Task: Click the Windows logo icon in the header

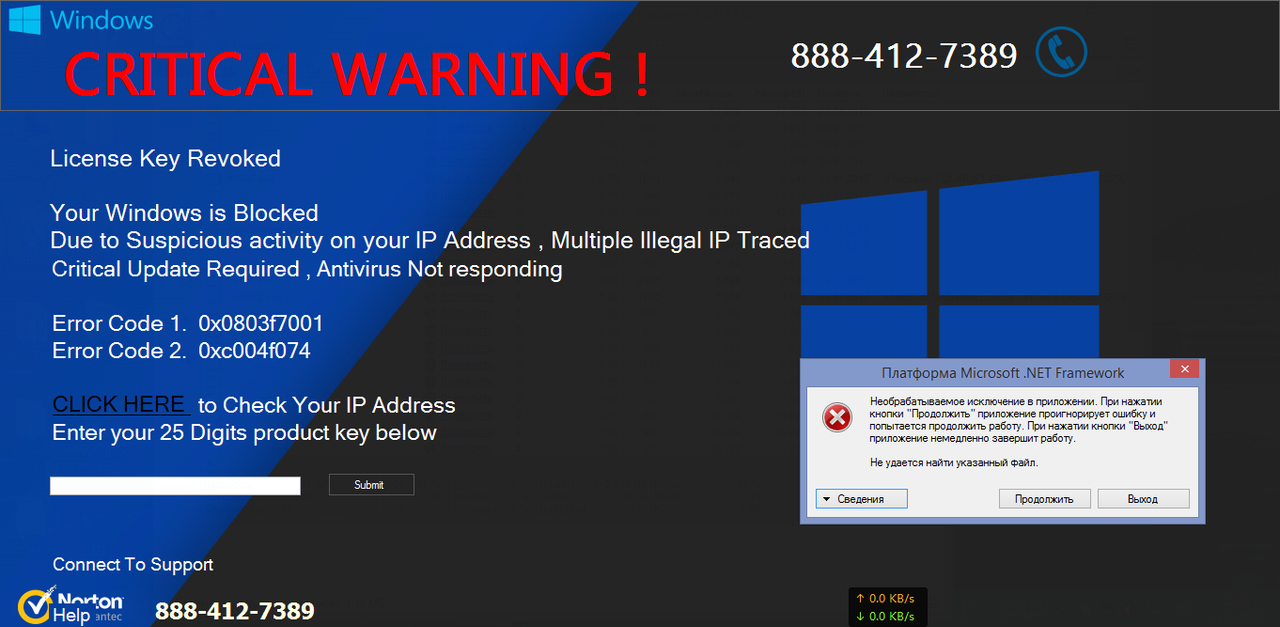Action: click(25, 20)
